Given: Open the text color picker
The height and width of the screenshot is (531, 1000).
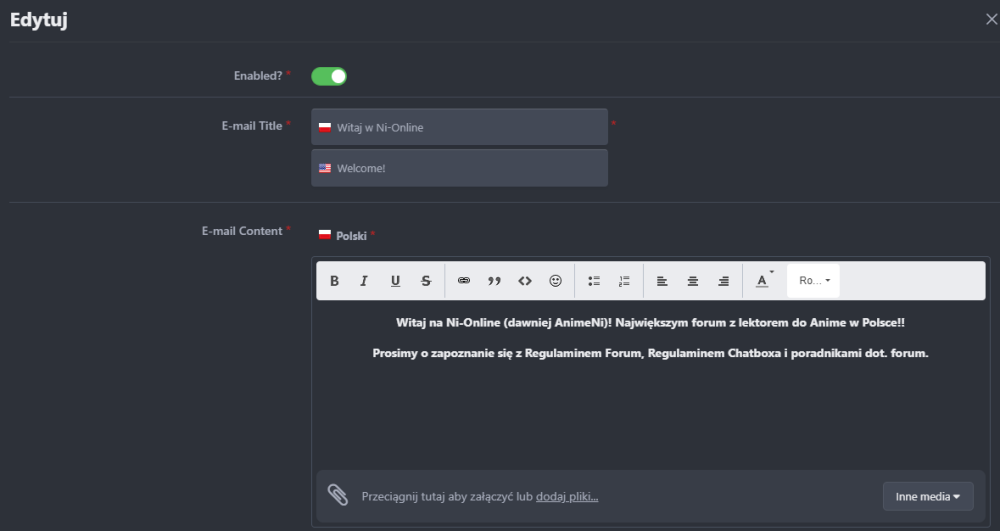Looking at the screenshot, I should (762, 281).
